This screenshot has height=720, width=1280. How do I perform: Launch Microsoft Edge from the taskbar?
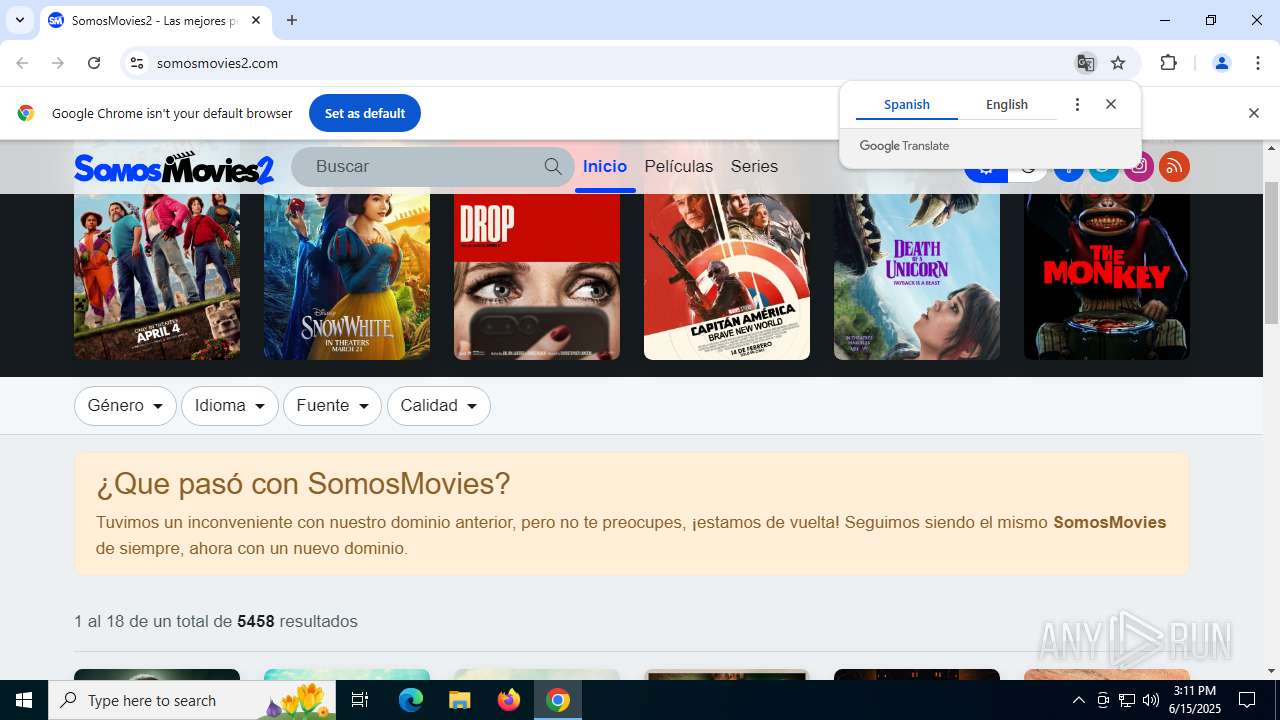(411, 700)
